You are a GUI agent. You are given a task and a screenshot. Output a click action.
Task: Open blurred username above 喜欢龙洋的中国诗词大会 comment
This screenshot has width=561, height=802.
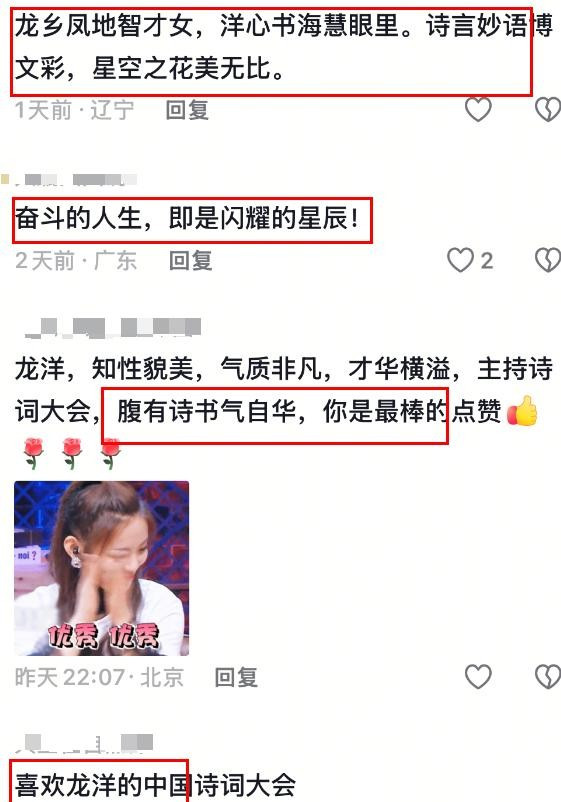pos(84,743)
